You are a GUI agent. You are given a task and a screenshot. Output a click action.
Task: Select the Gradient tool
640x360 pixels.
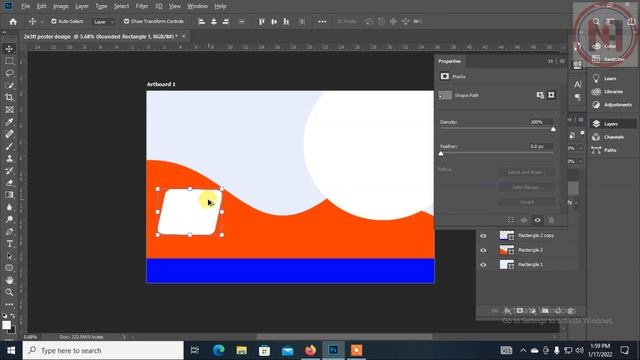(x=9, y=195)
